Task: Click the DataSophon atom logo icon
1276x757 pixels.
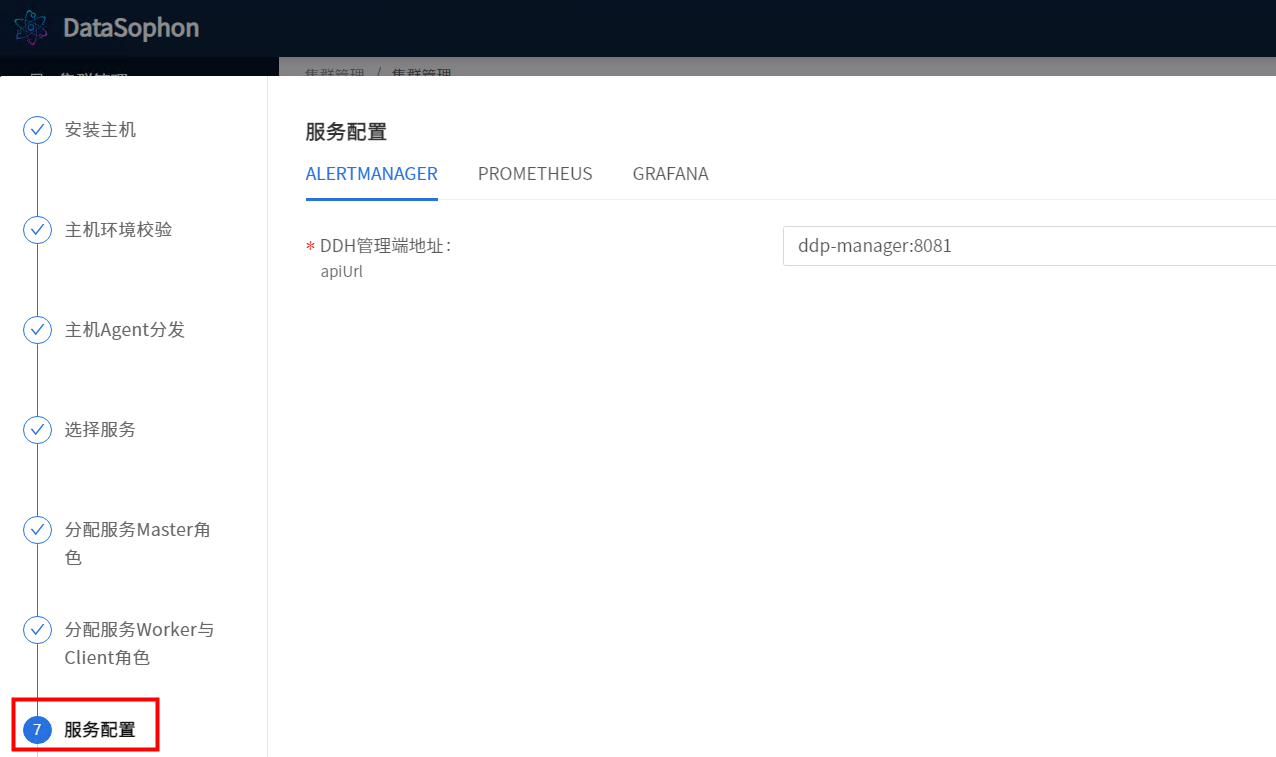Action: 31,28
